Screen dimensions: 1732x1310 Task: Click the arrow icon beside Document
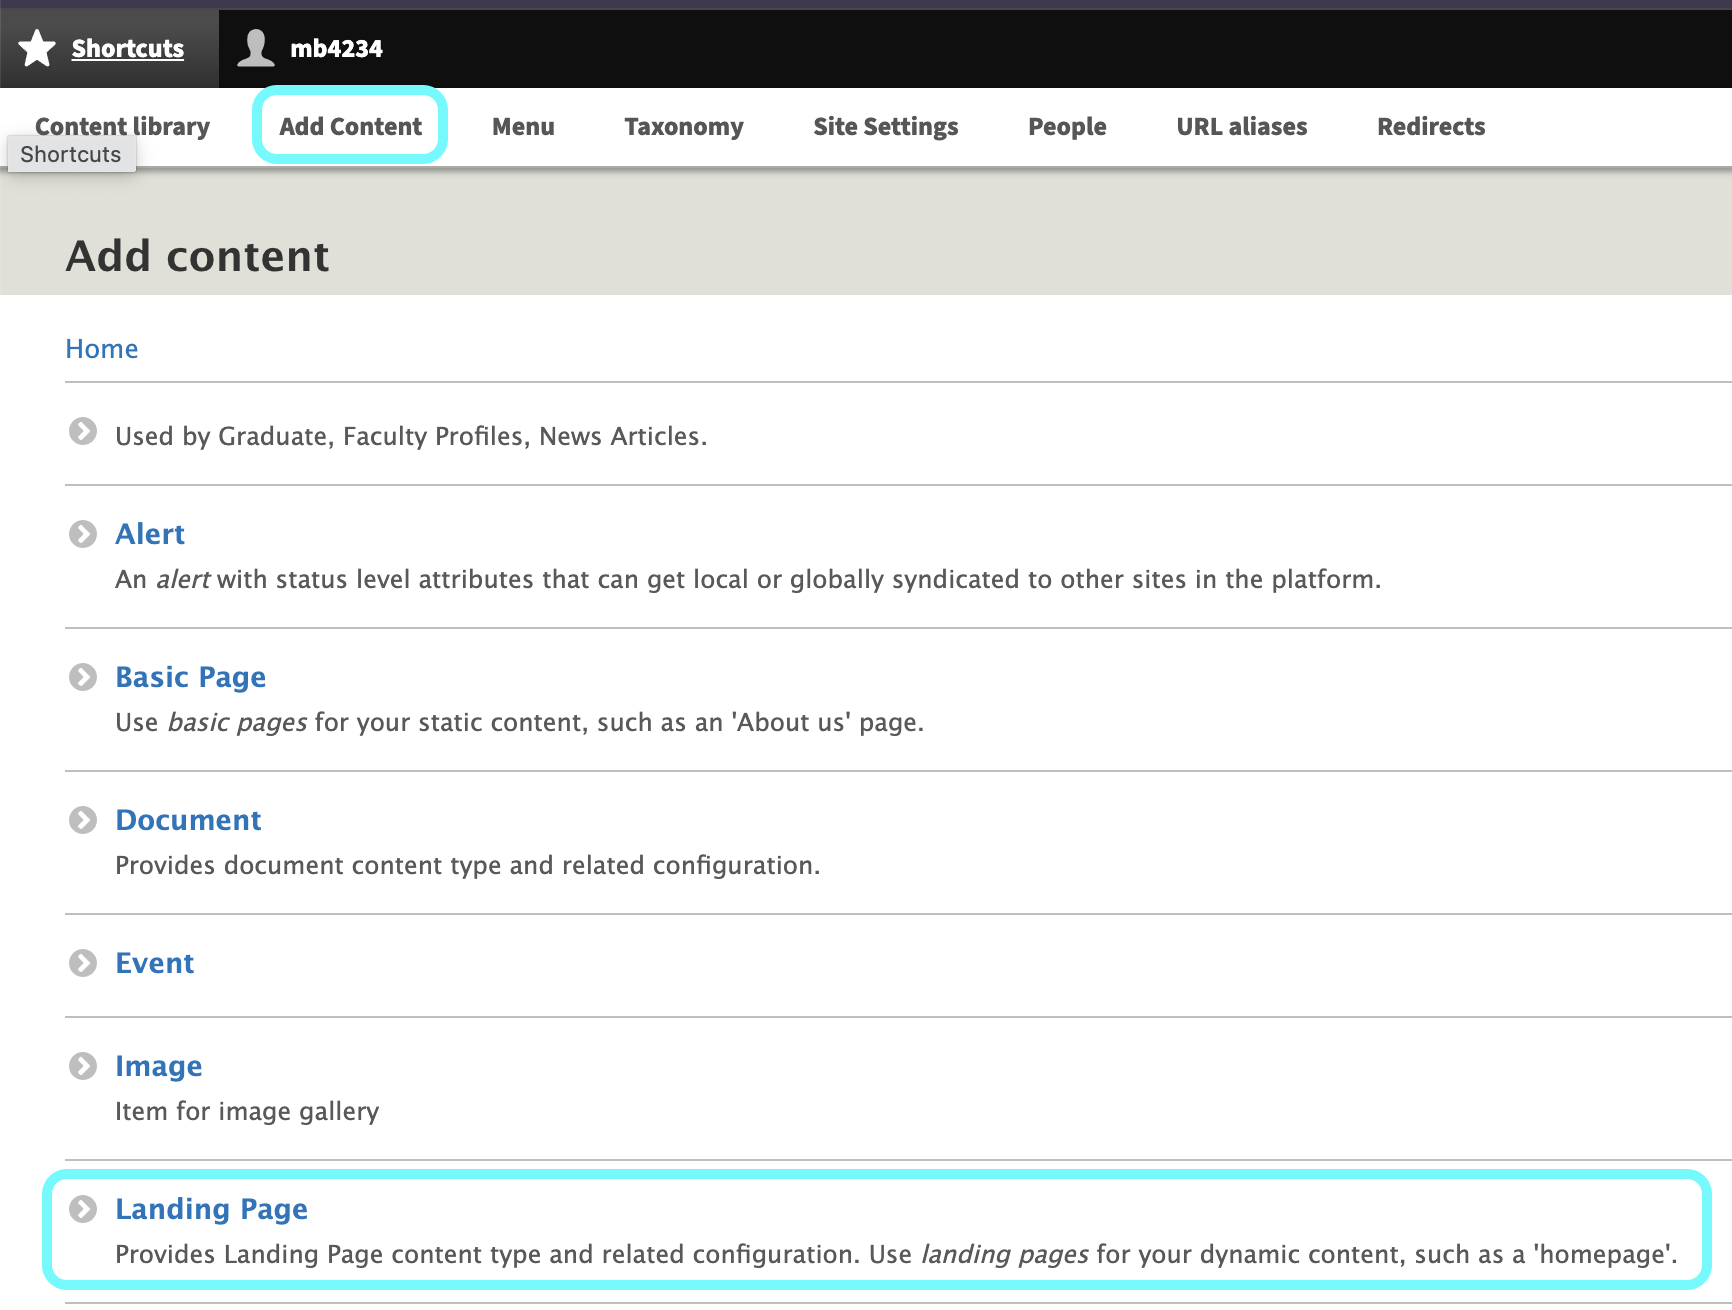pyautogui.click(x=83, y=820)
